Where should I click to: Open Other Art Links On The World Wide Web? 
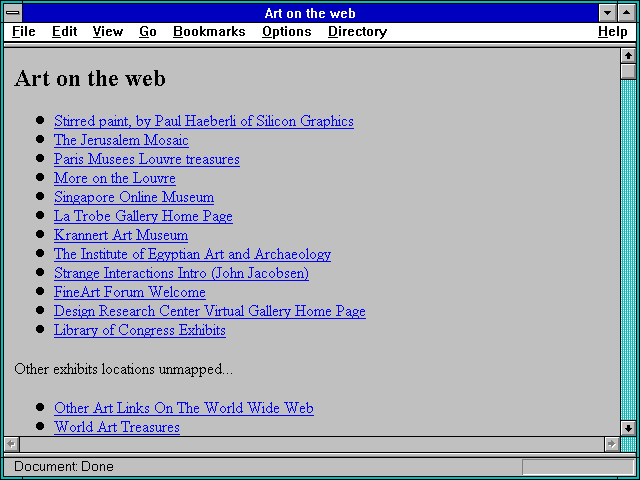184,408
